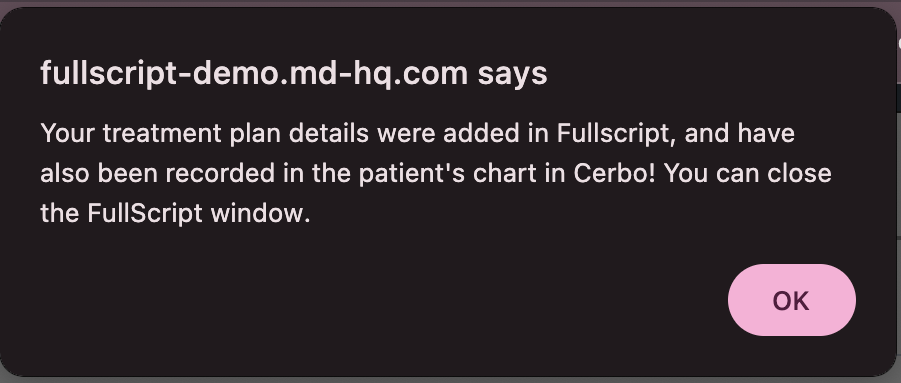The image size is (901, 383).
Task: Select the "fullscript-demo.md-hq.com says" dialog title
Action: pos(294,73)
